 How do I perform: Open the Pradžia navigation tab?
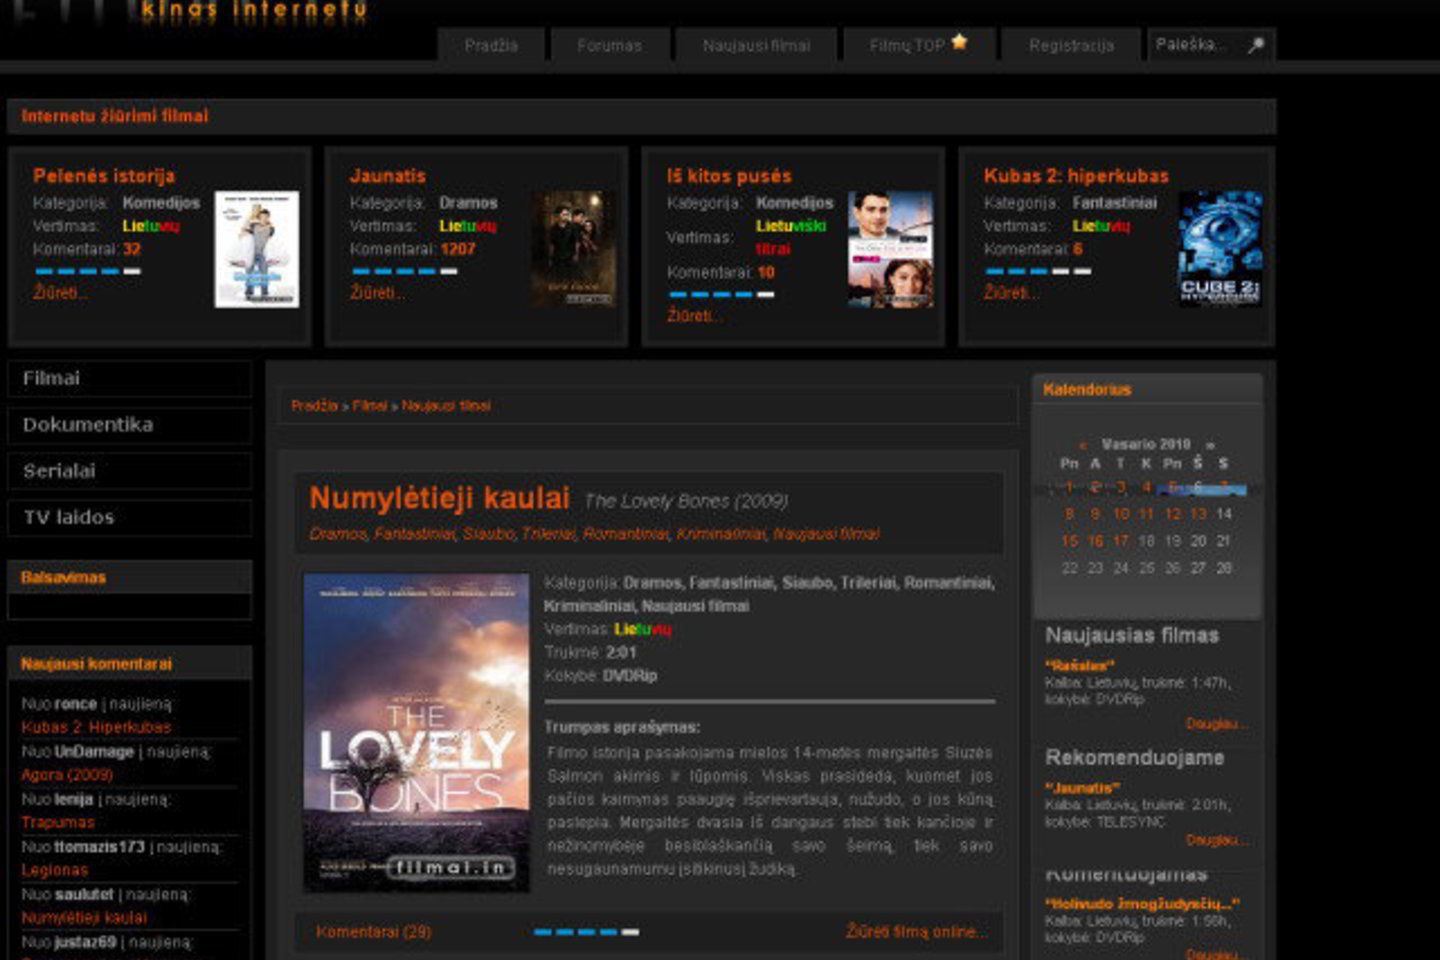pyautogui.click(x=491, y=45)
